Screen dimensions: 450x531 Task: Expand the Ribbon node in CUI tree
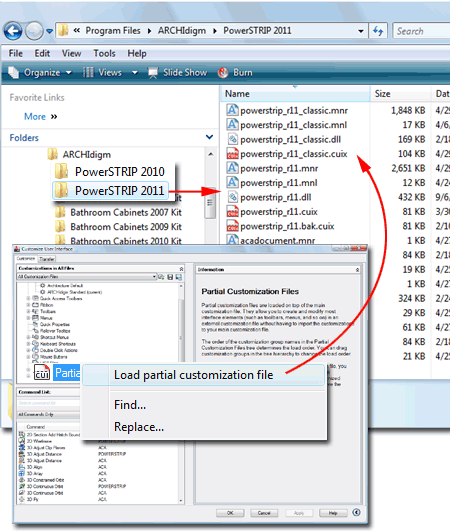pyautogui.click(x=28, y=305)
